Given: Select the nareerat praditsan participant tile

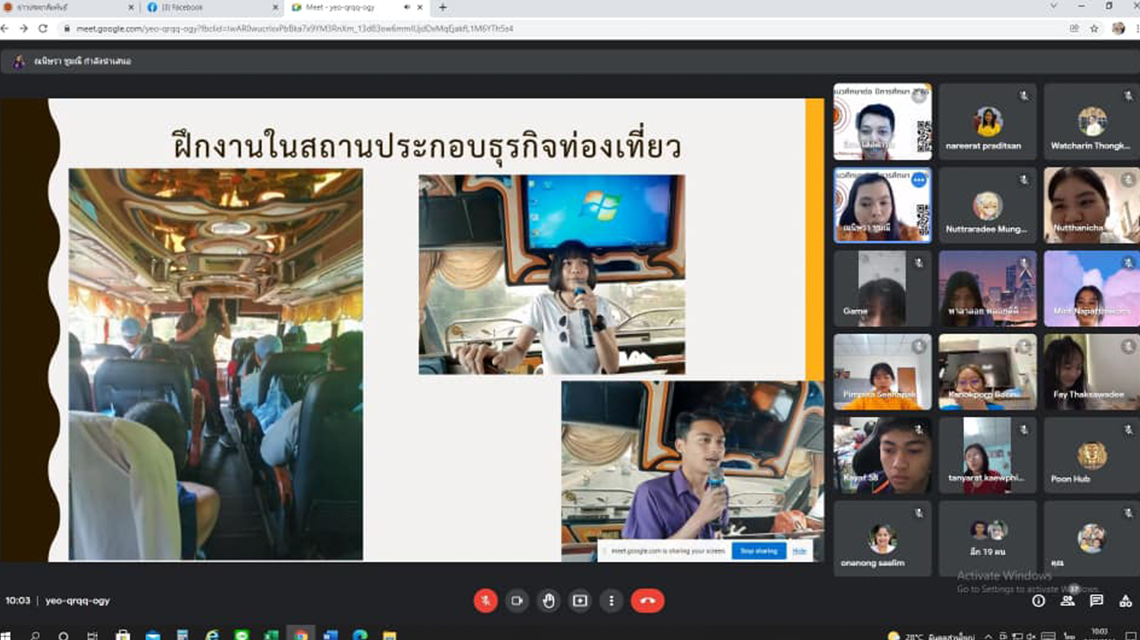Looking at the screenshot, I should tap(987, 122).
